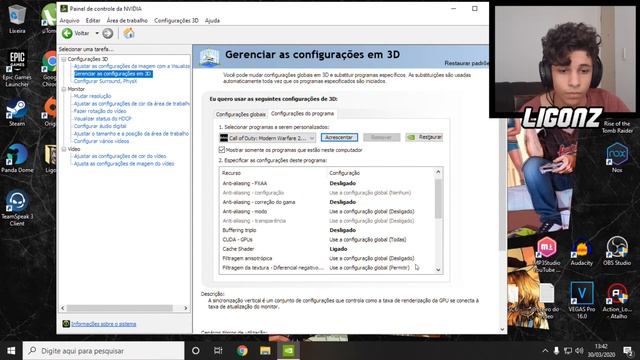The image size is (640, 360).
Task: Open the Configurações 3D menu
Action: tap(176, 20)
